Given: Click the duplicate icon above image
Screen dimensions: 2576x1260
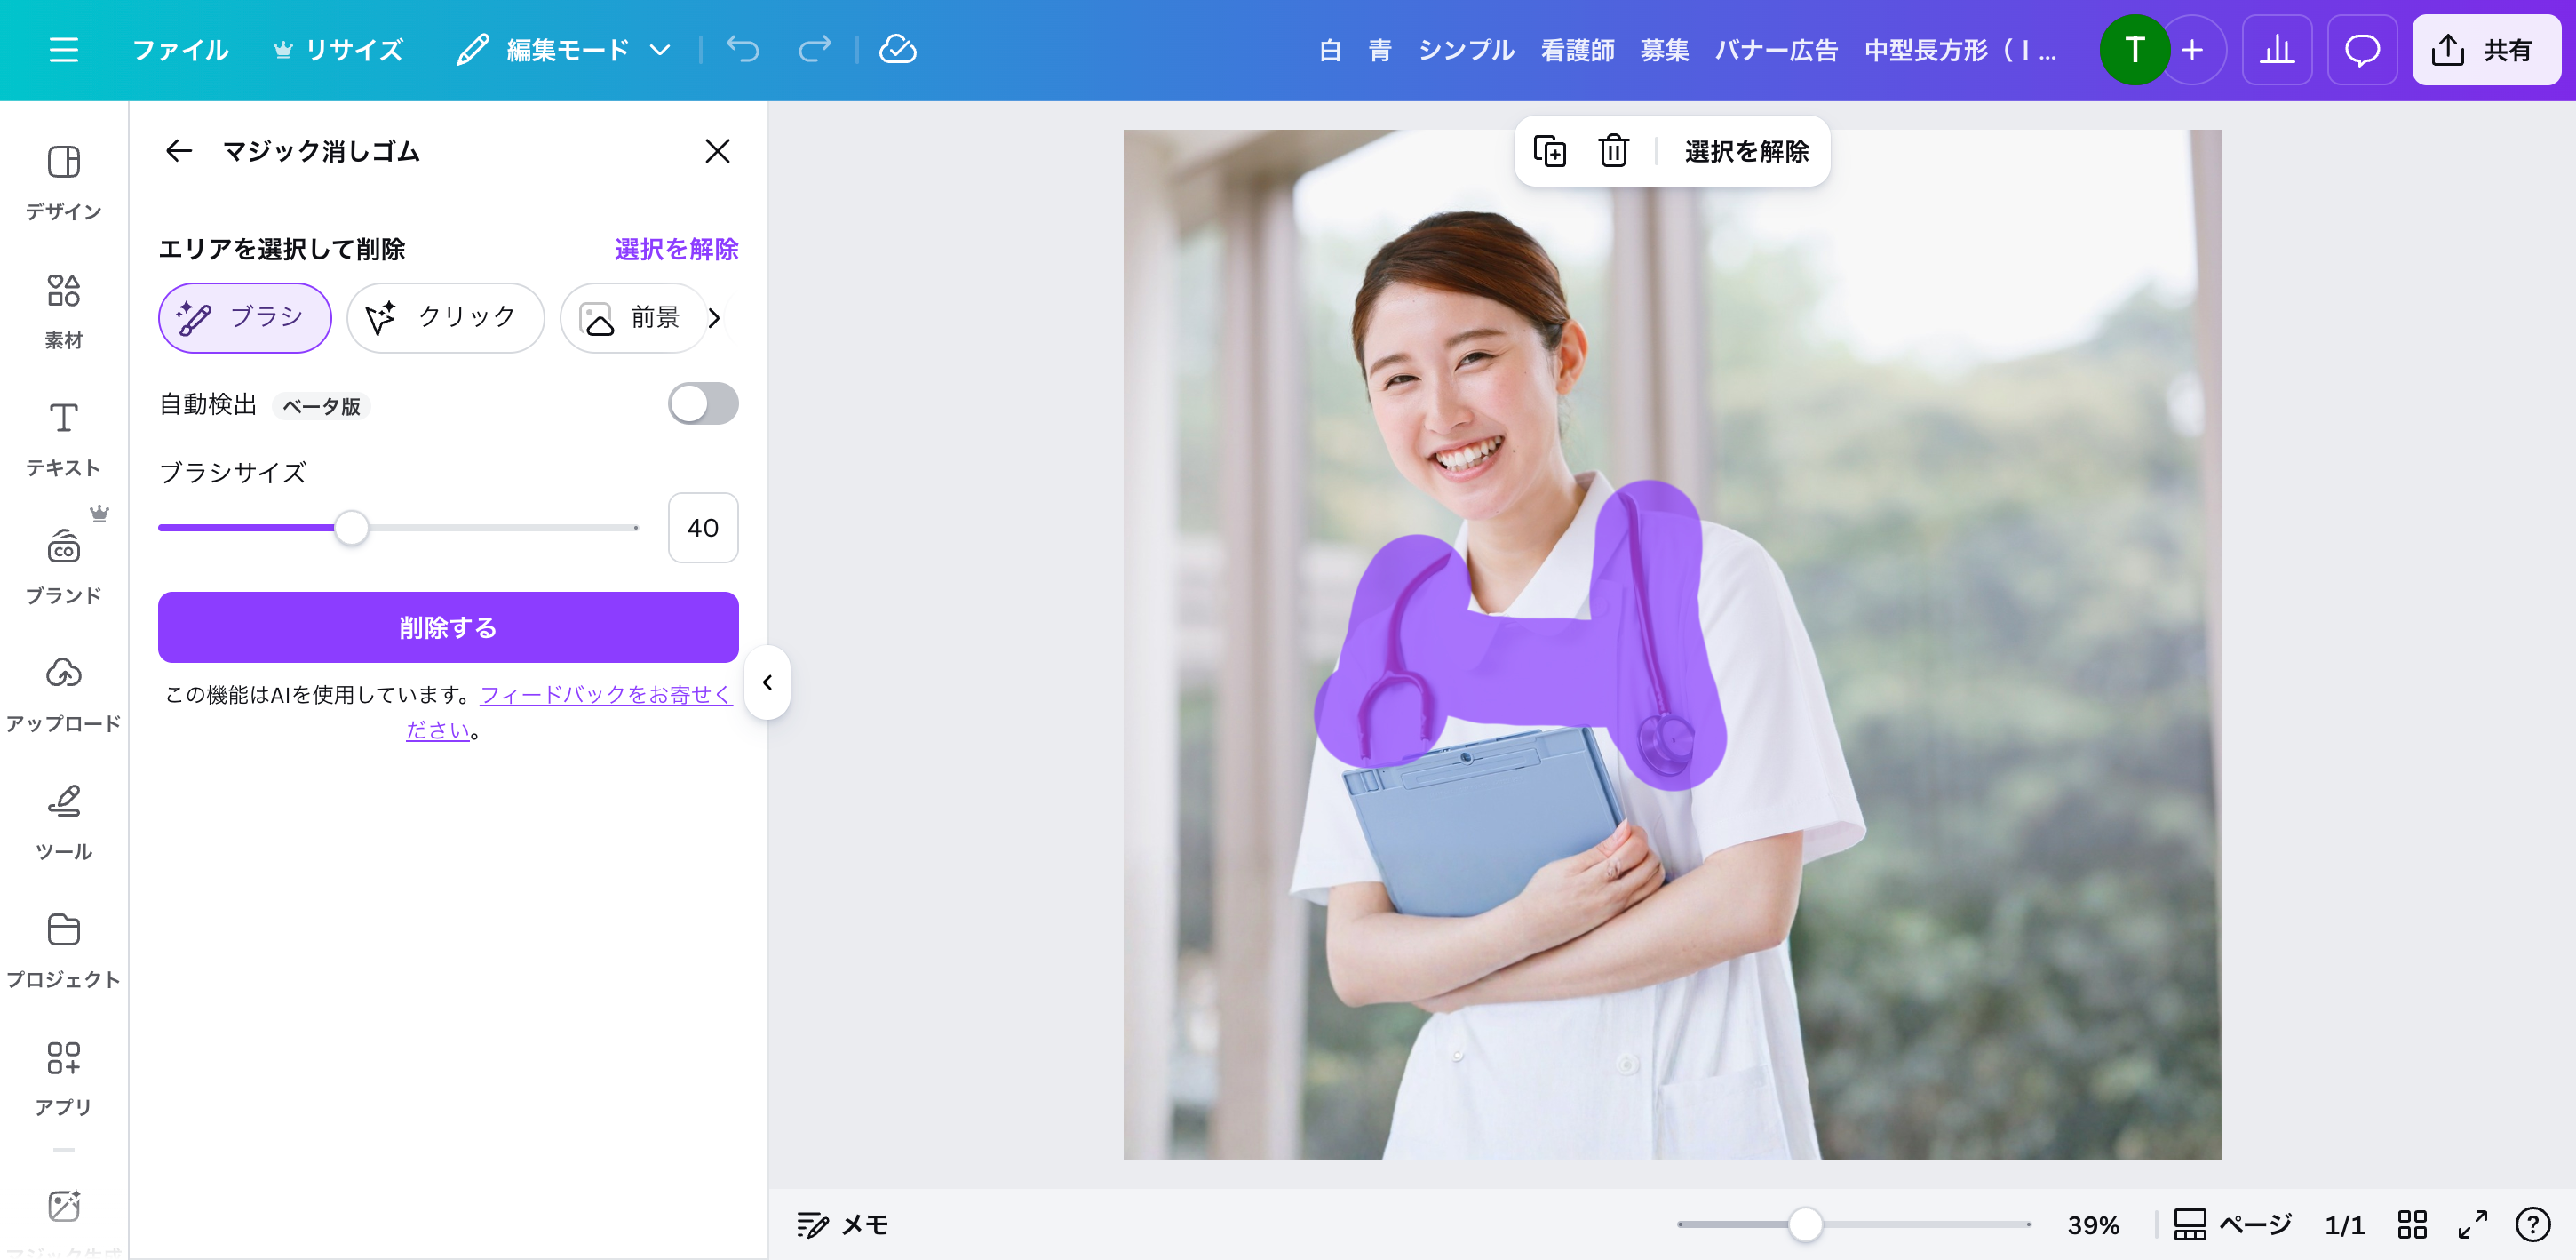Looking at the screenshot, I should point(1549,151).
